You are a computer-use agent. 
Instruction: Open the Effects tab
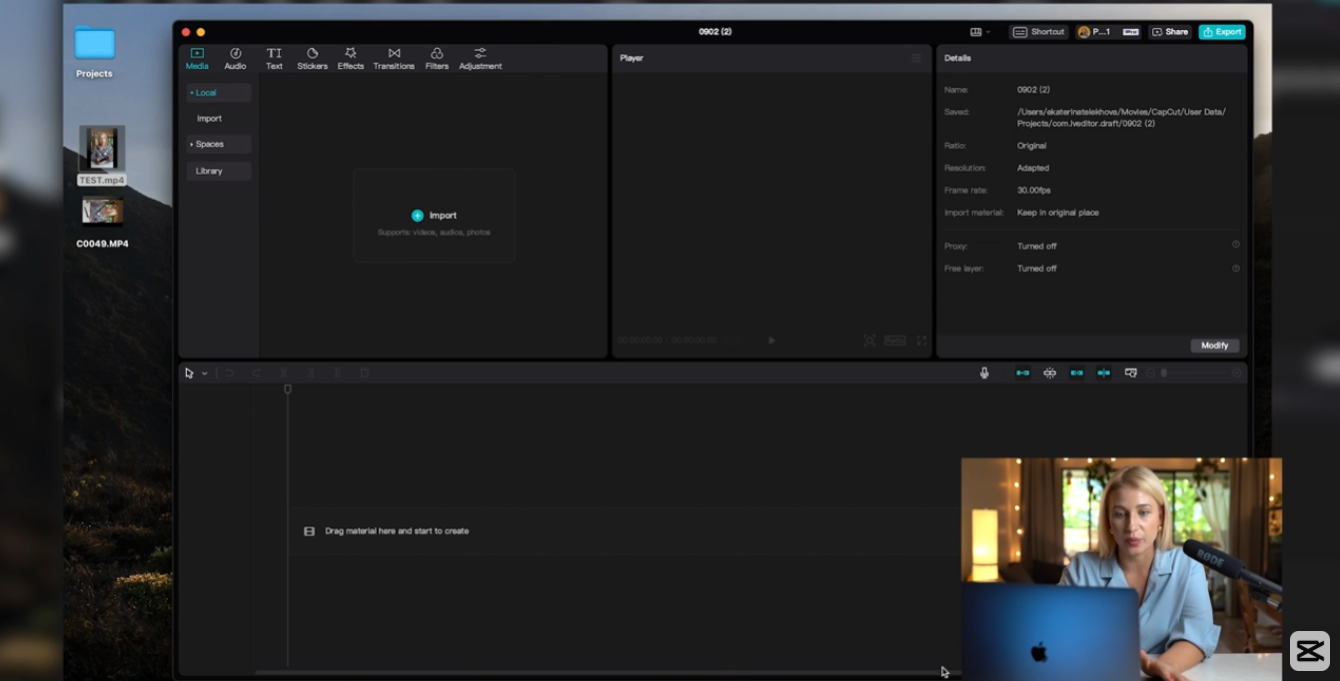[350, 59]
